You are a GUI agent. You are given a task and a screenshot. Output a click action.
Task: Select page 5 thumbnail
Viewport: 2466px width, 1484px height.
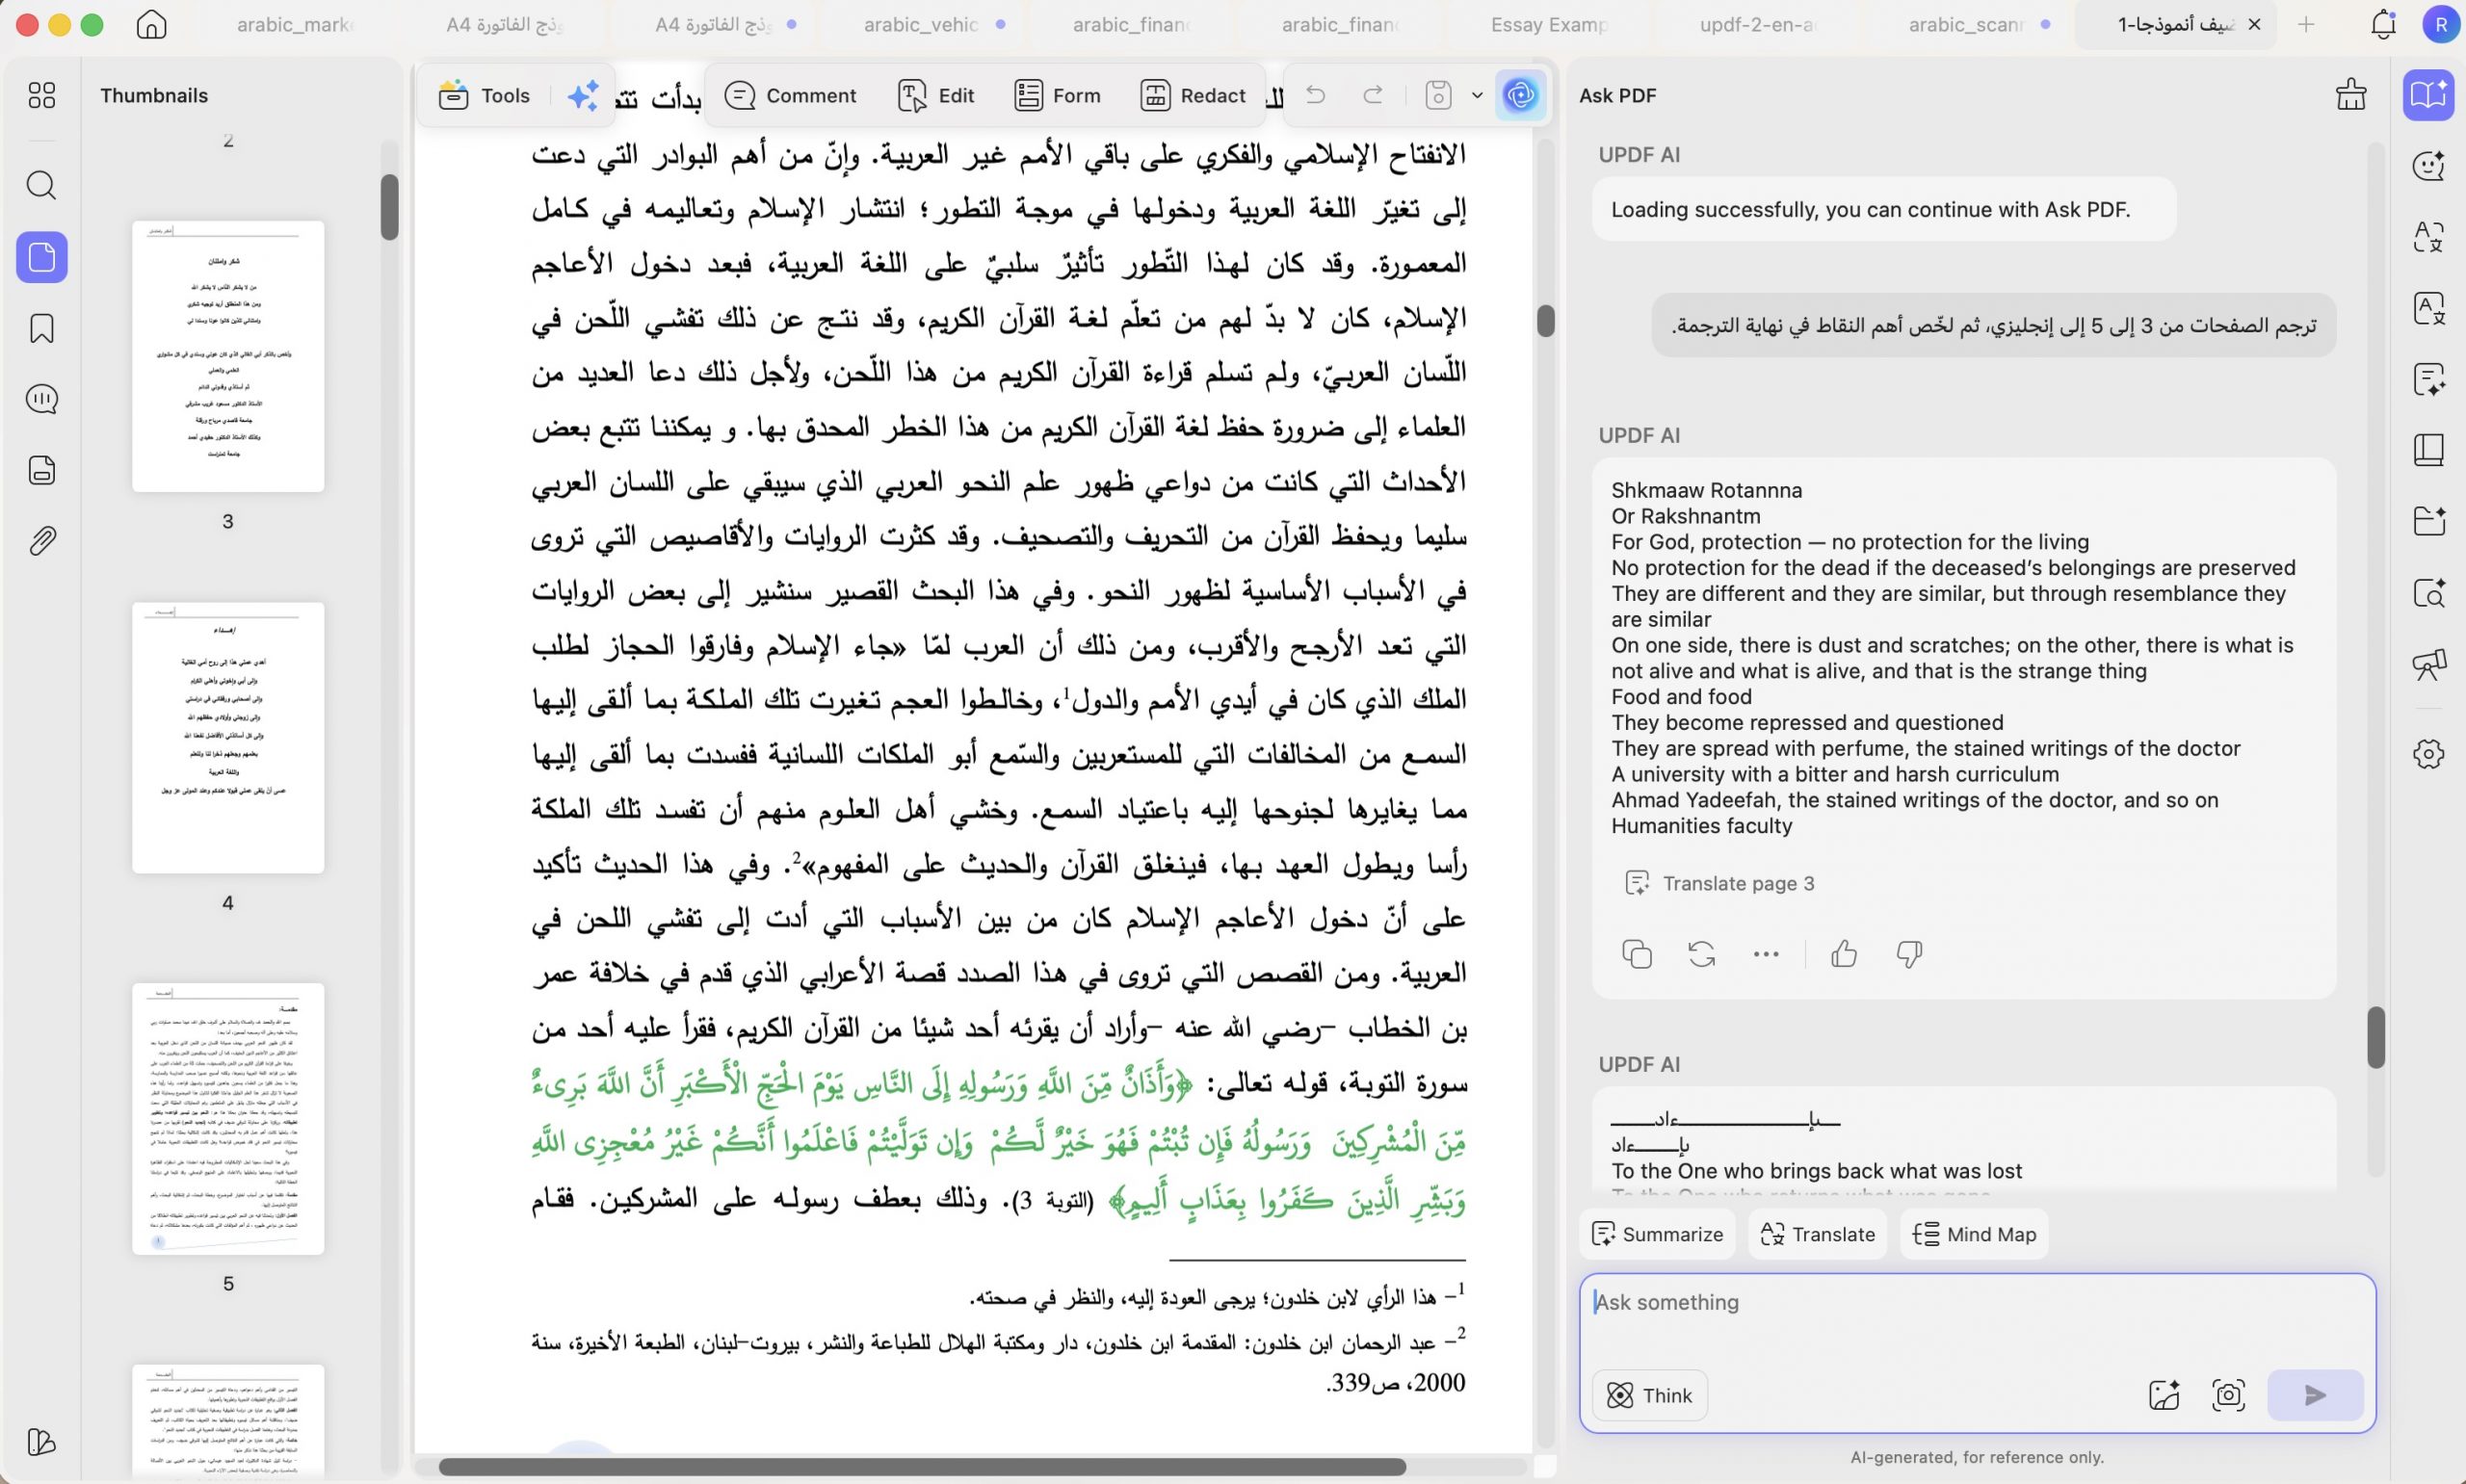228,1118
